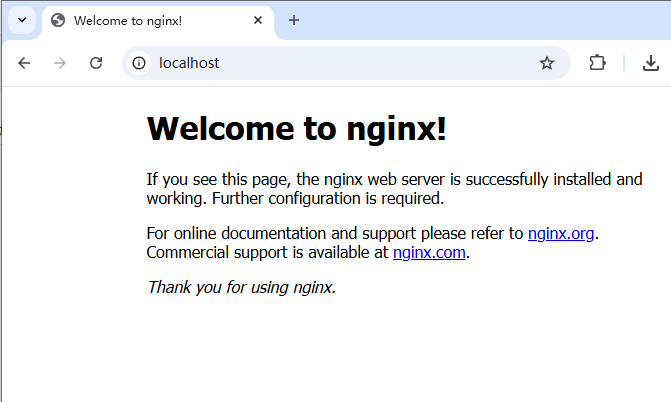Reload the localhost page
The height and width of the screenshot is (402, 671).
click(x=96, y=63)
